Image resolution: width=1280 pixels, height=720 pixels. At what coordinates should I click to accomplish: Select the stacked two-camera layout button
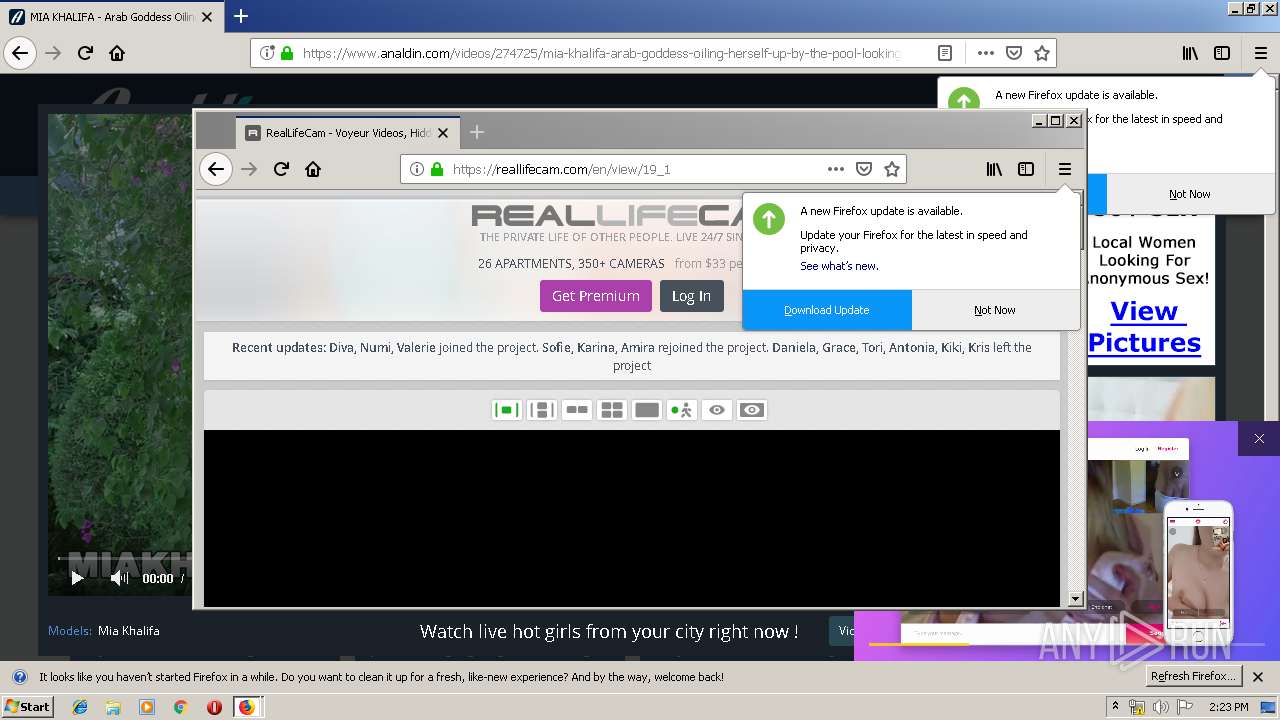point(542,410)
